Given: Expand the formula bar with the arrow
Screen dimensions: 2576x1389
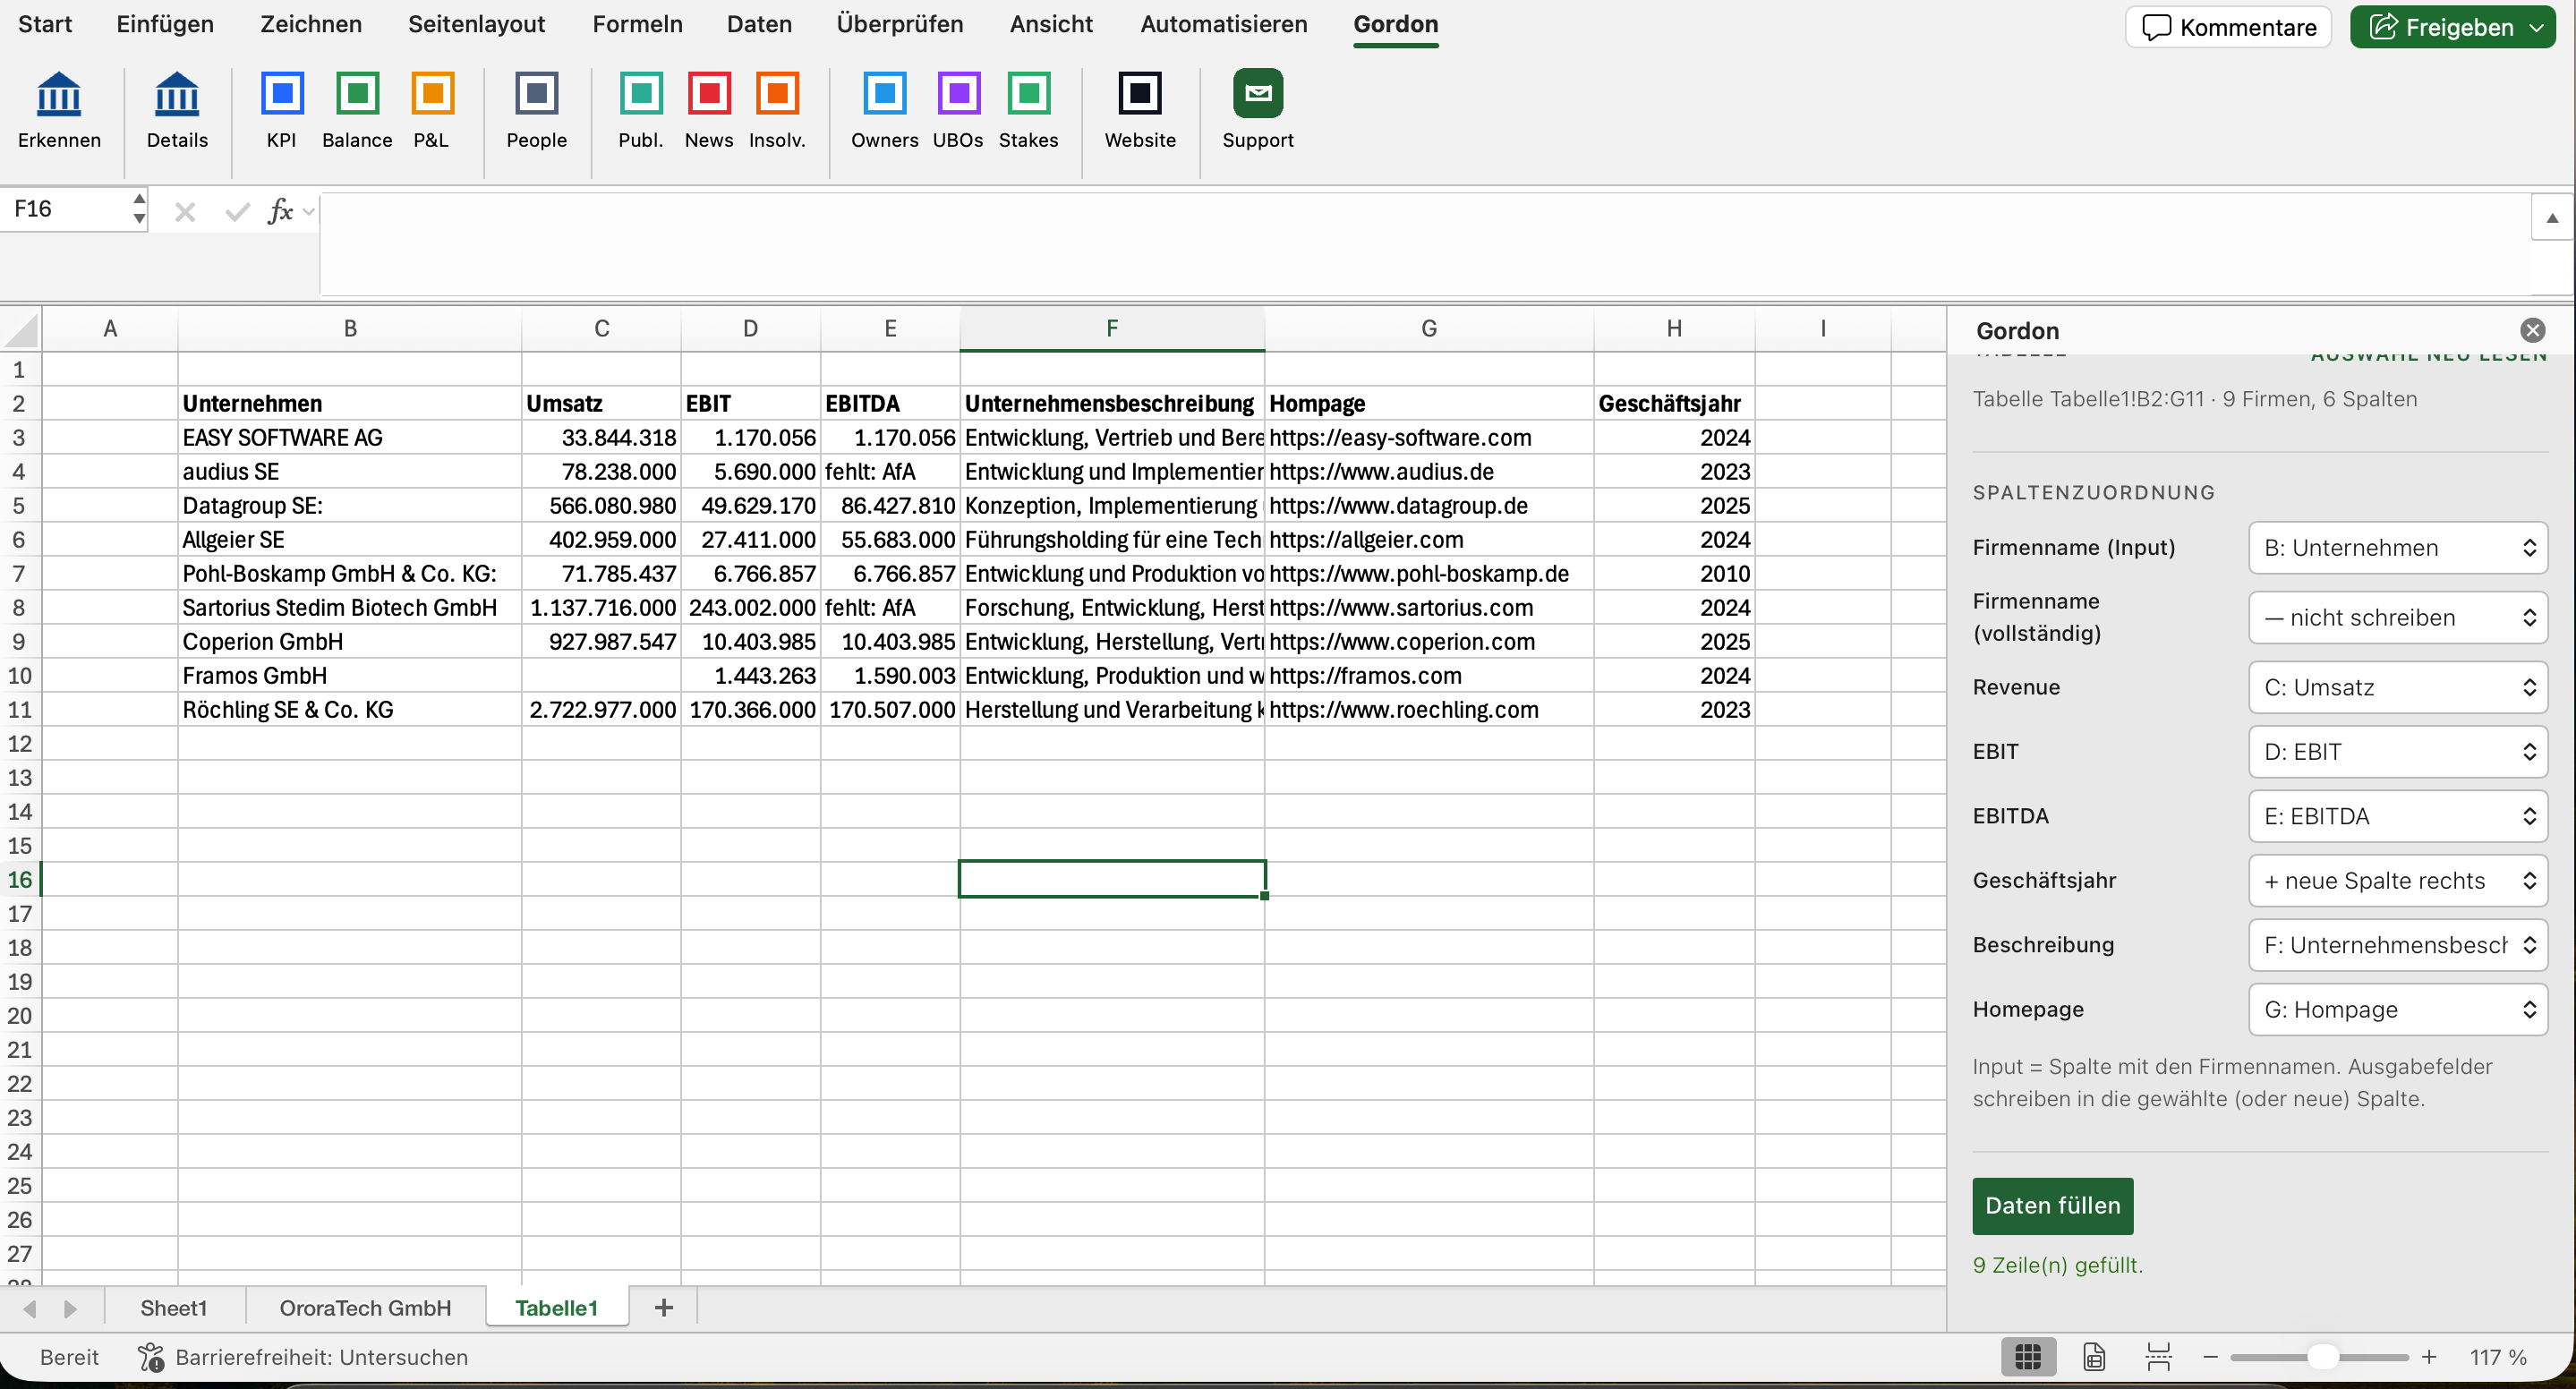Looking at the screenshot, I should click(x=2552, y=217).
